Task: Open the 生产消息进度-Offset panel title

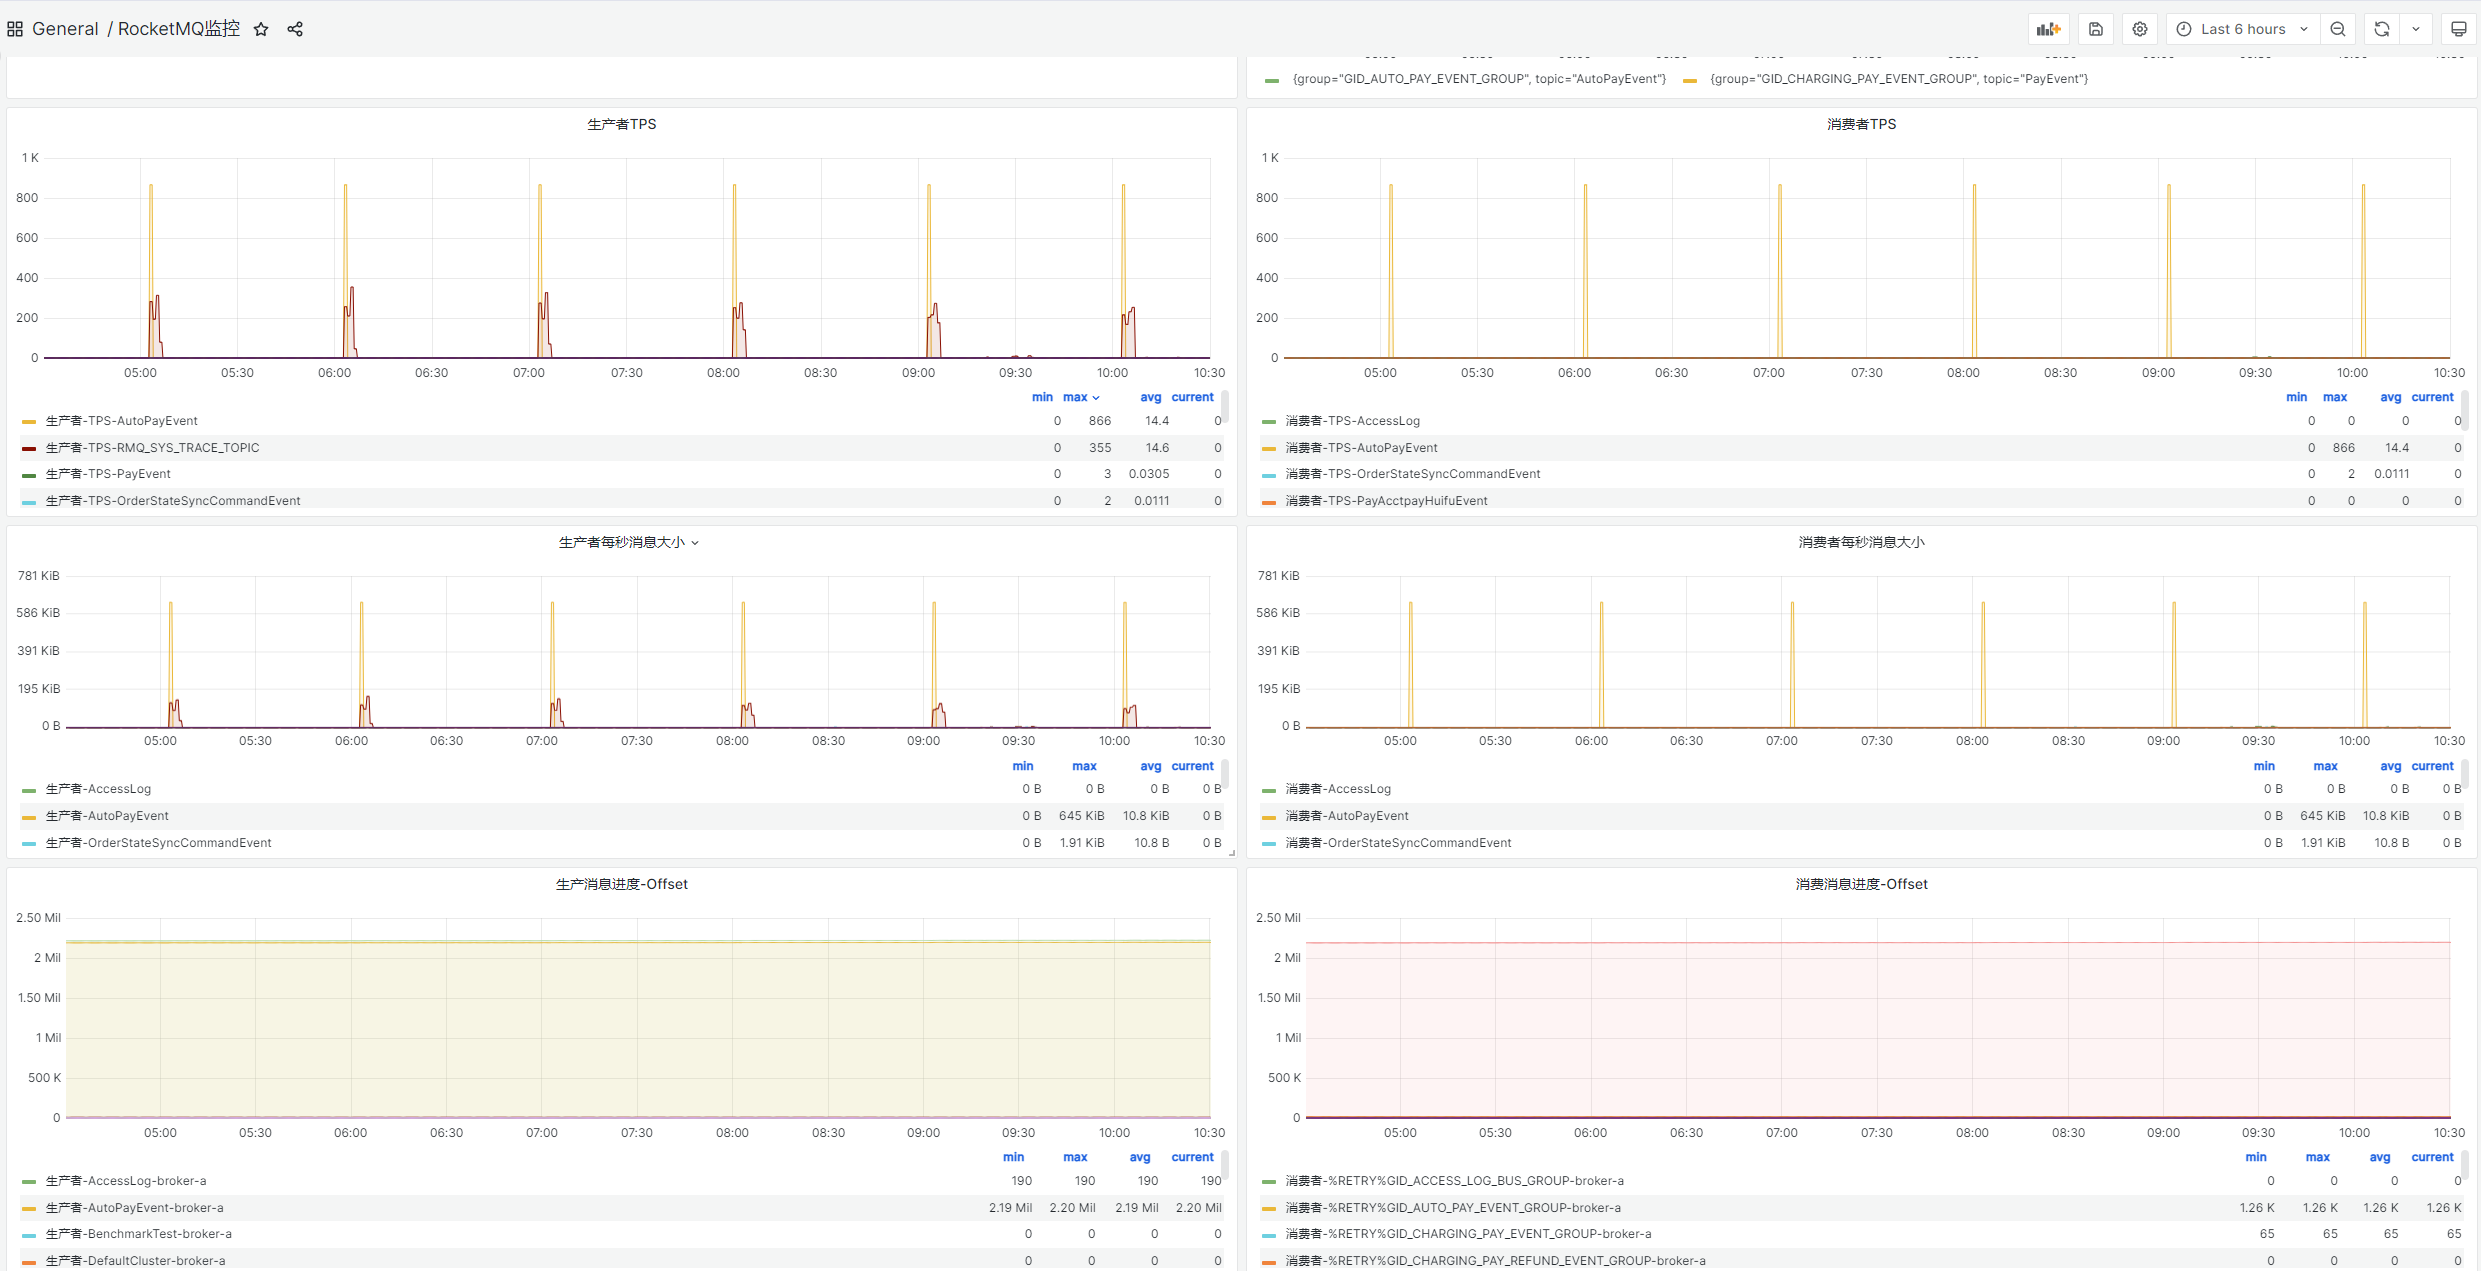Action: pos(622,884)
